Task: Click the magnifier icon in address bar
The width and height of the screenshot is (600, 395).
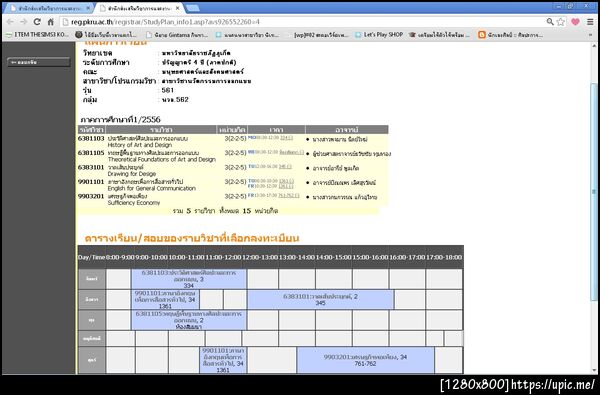Action: point(550,22)
